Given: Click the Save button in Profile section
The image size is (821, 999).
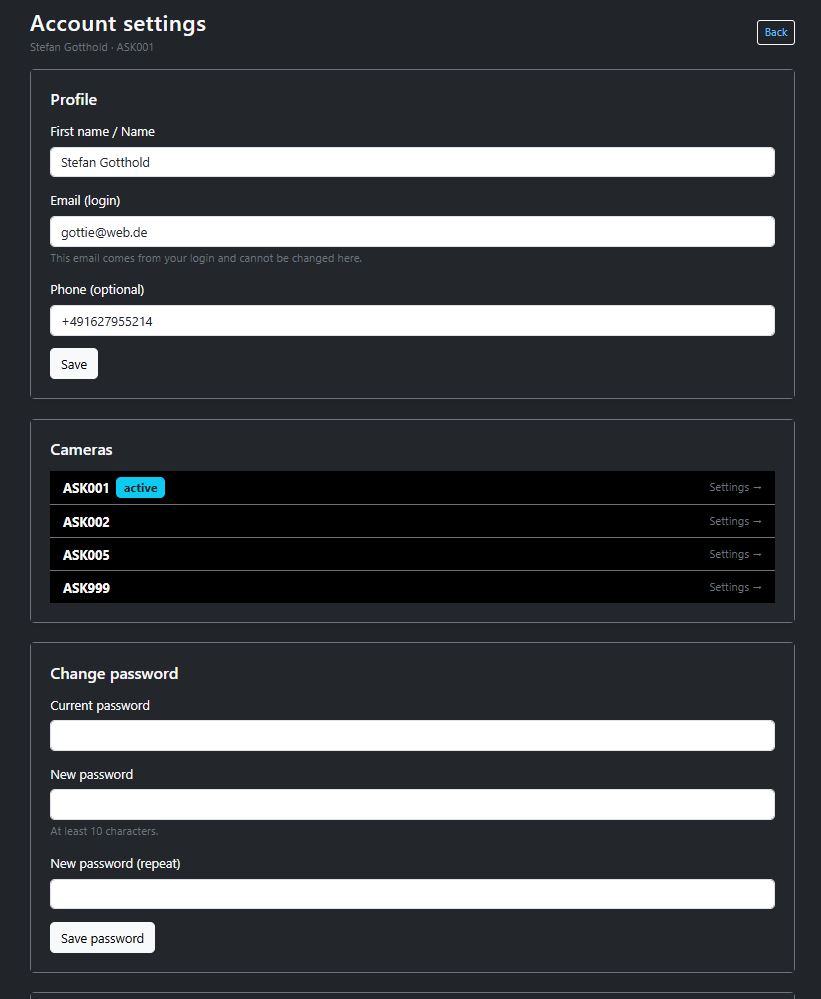Looking at the screenshot, I should [x=73, y=363].
